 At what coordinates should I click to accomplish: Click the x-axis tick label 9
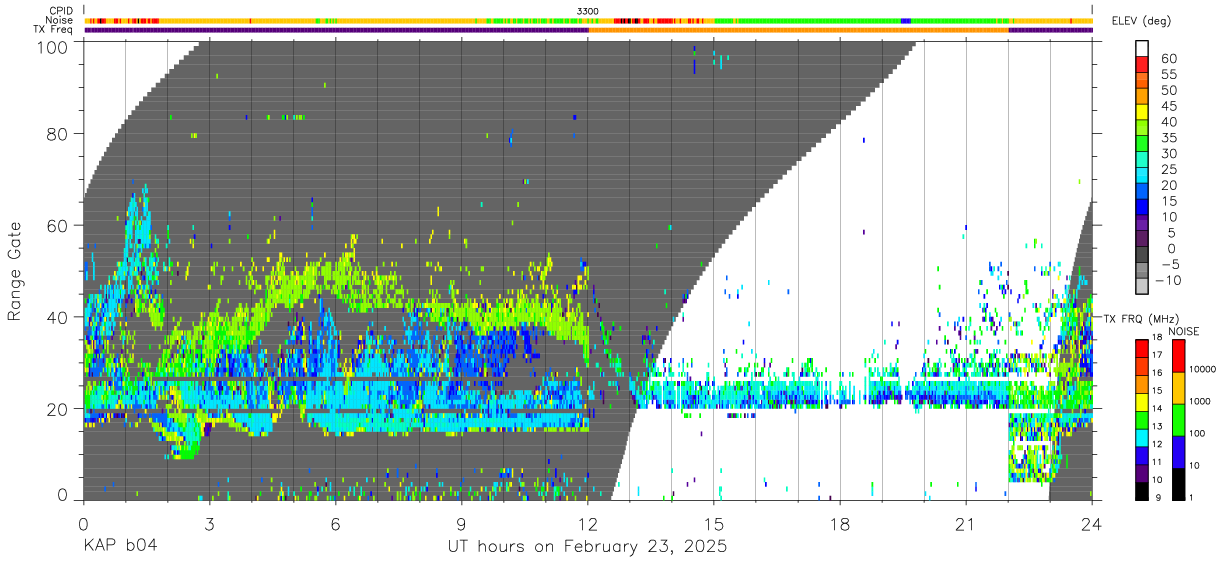(x=461, y=523)
